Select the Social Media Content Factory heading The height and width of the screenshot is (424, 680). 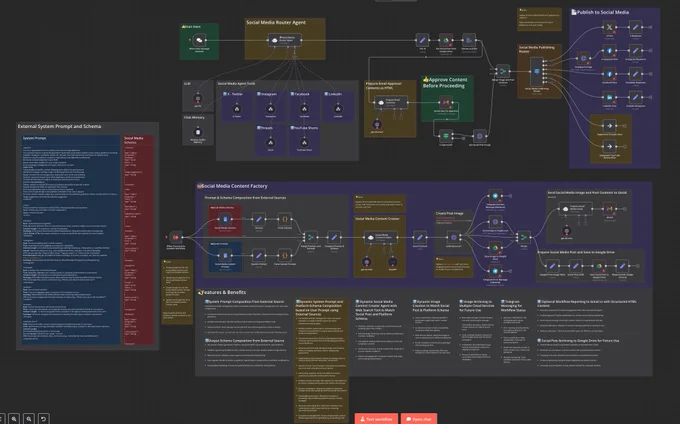[232, 186]
